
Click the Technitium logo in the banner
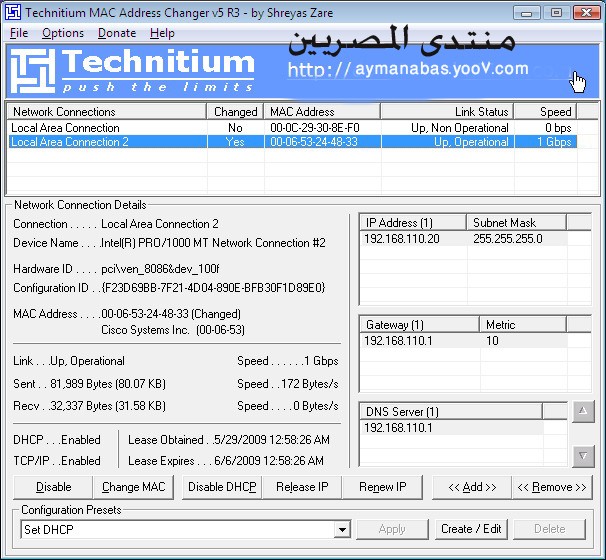tap(133, 71)
